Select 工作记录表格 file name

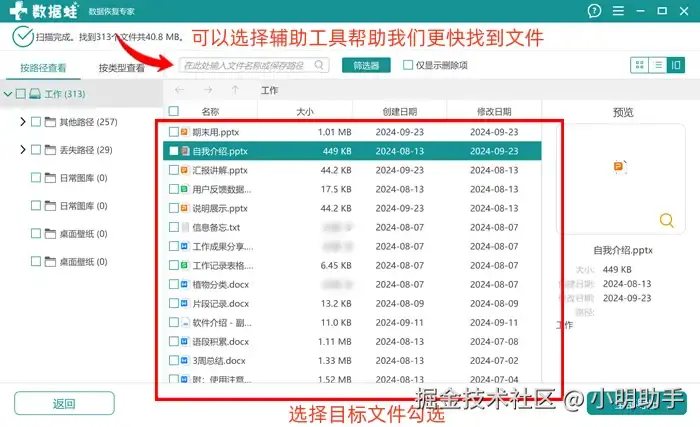(223, 265)
